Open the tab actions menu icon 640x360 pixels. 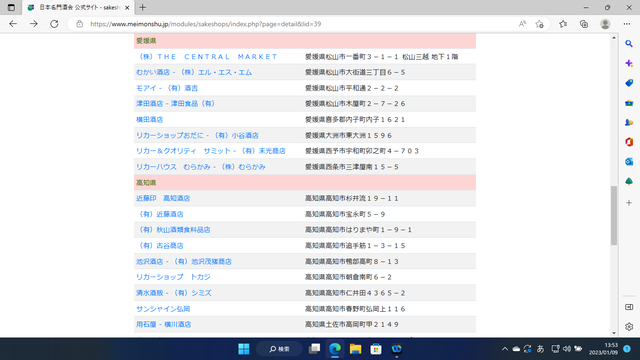click(x=11, y=7)
